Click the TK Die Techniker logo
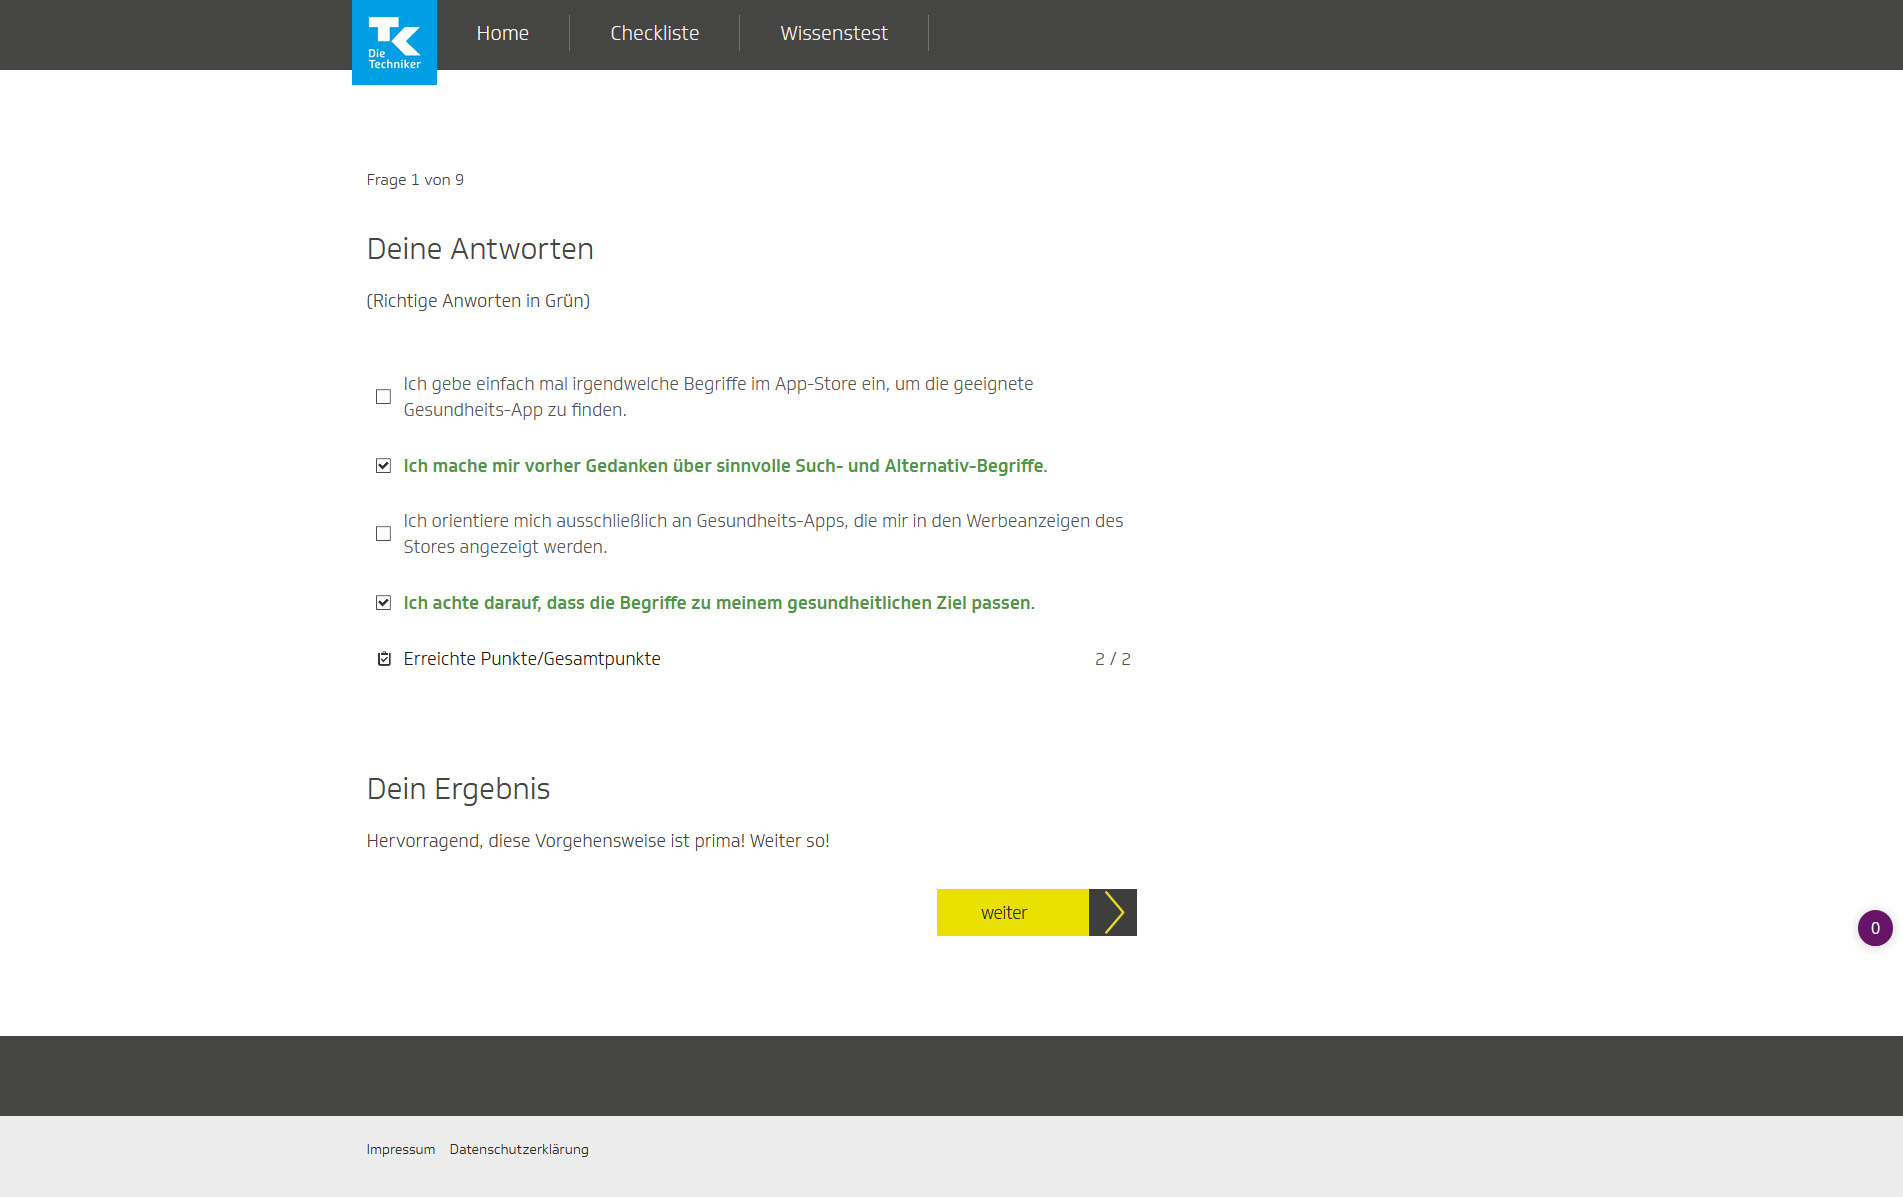This screenshot has width=1903, height=1197. (x=394, y=42)
